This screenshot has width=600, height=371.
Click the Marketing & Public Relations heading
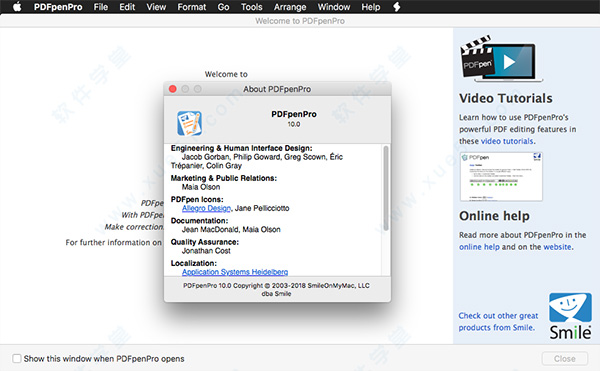pyautogui.click(x=223, y=178)
